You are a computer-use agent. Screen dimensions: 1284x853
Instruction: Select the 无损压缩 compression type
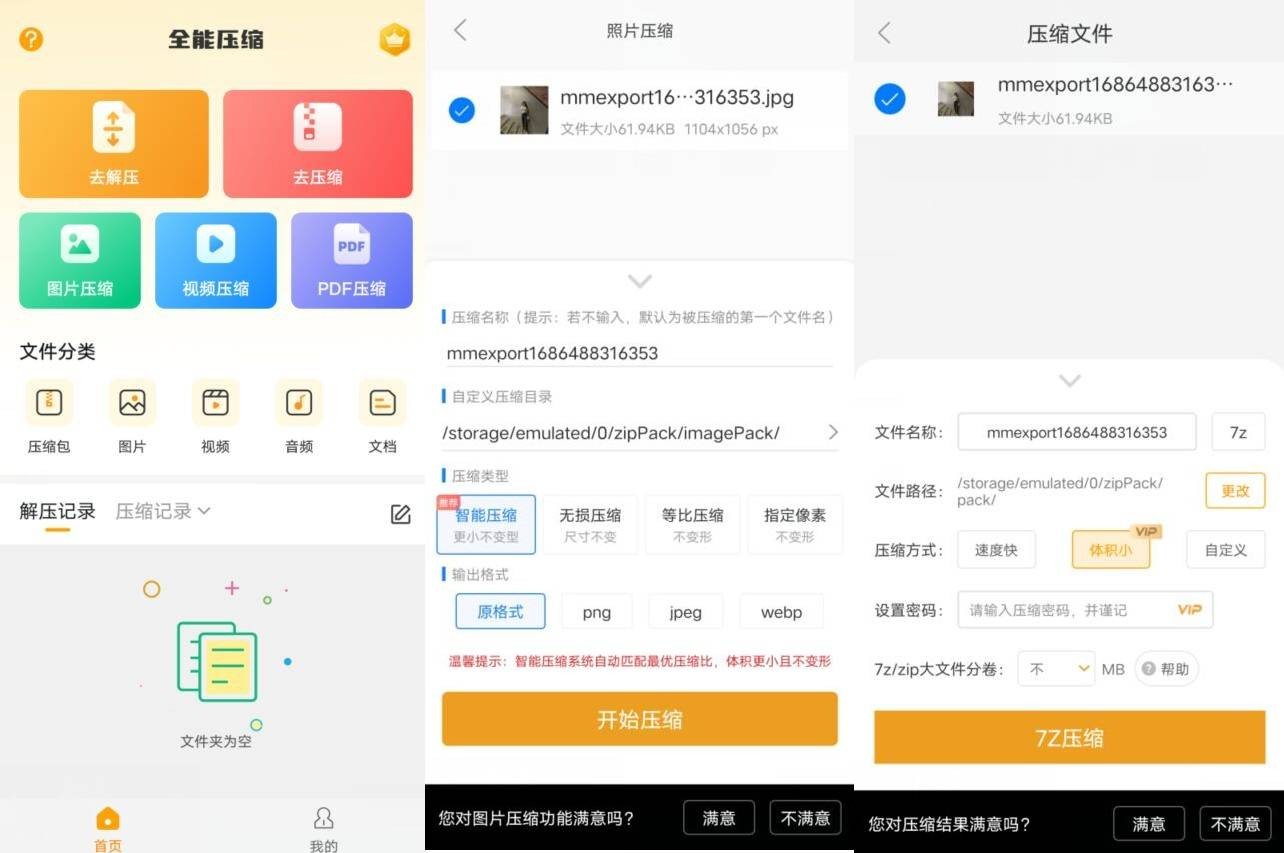[x=590, y=524]
